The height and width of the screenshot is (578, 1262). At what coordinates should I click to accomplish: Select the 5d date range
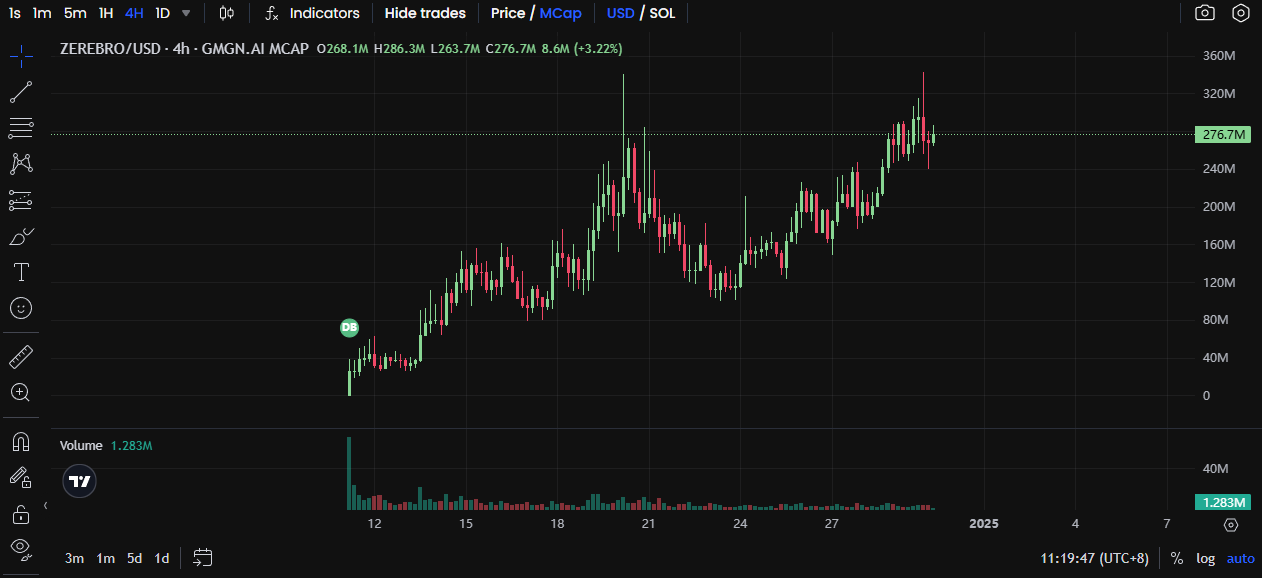point(134,558)
